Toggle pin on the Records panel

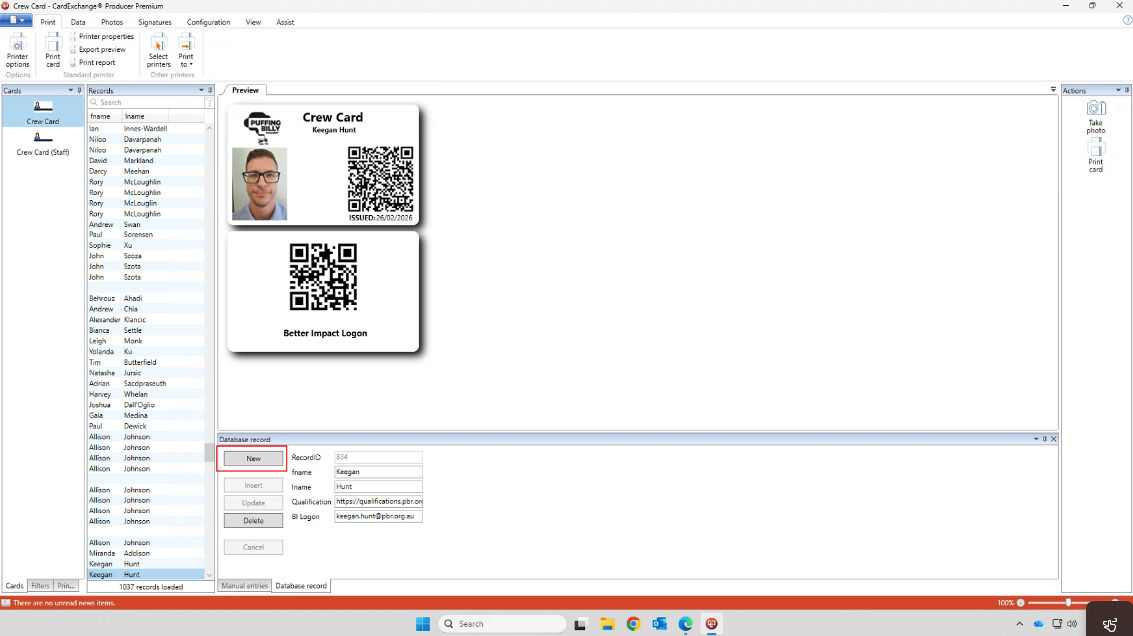tap(210, 90)
